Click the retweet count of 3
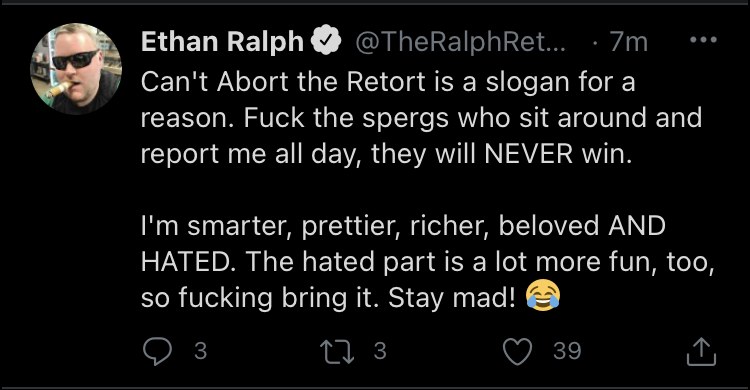This screenshot has width=750, height=390. (x=380, y=351)
